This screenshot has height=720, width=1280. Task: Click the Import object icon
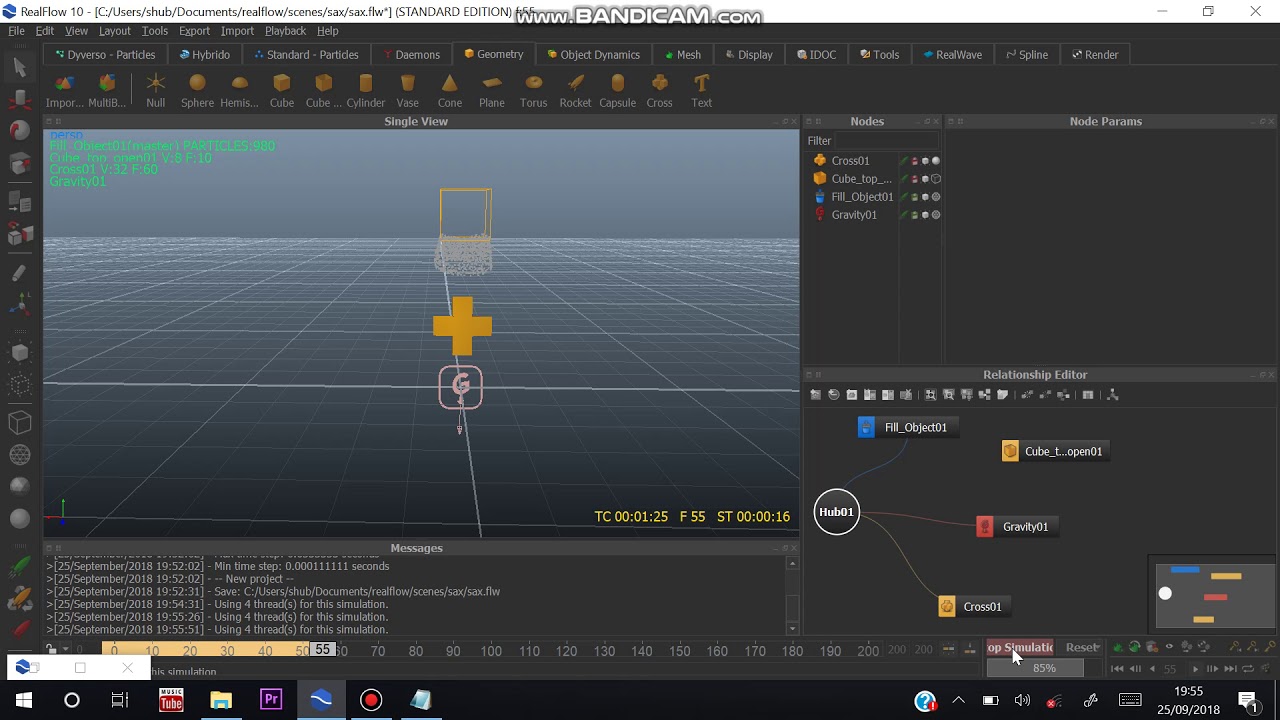click(64, 90)
